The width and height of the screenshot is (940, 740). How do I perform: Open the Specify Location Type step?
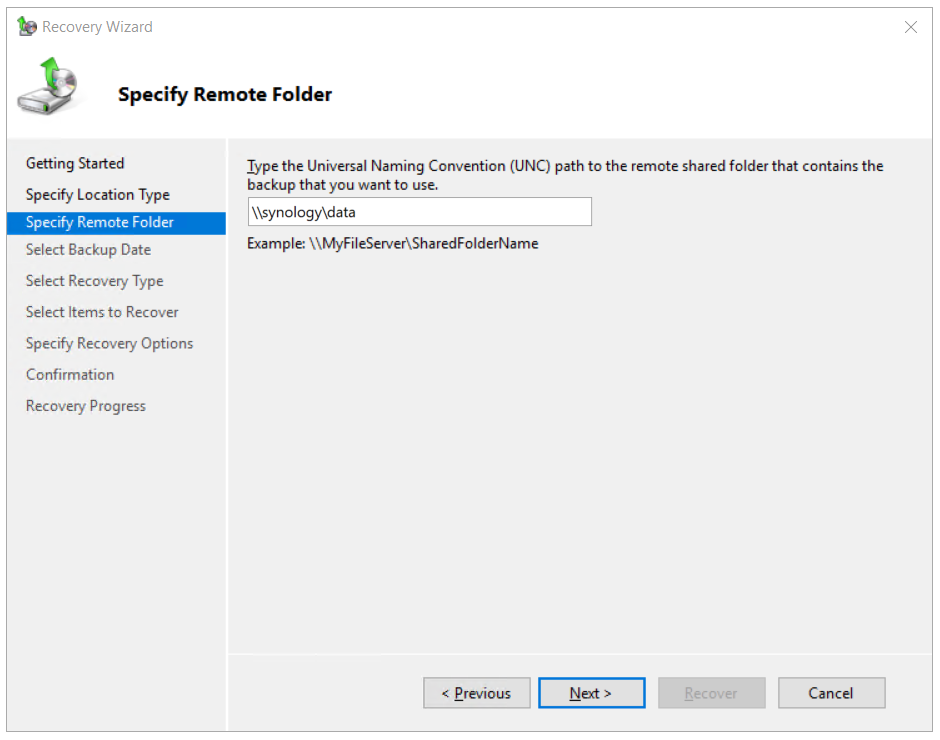(x=98, y=194)
